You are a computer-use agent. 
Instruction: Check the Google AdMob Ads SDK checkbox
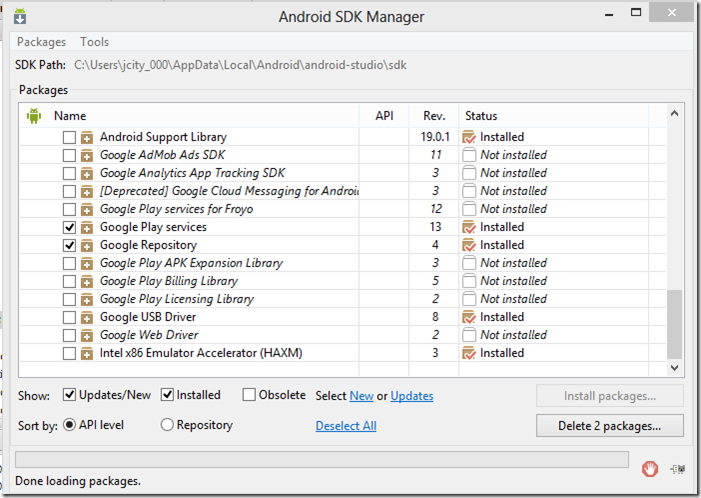pyautogui.click(x=69, y=155)
